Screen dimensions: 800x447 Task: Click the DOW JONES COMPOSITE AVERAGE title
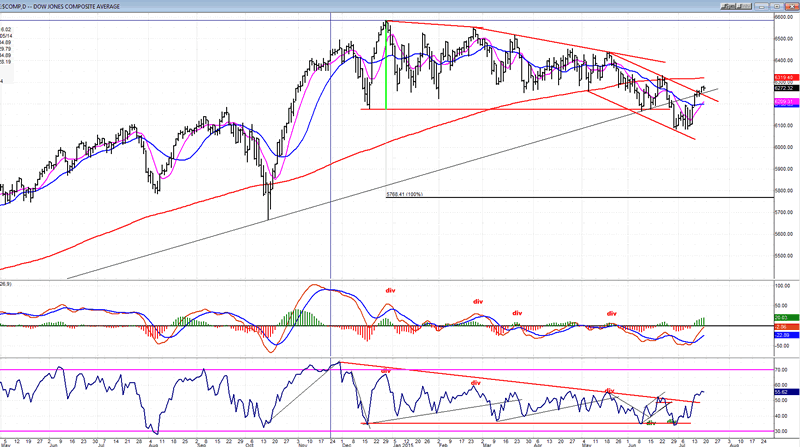62,4
